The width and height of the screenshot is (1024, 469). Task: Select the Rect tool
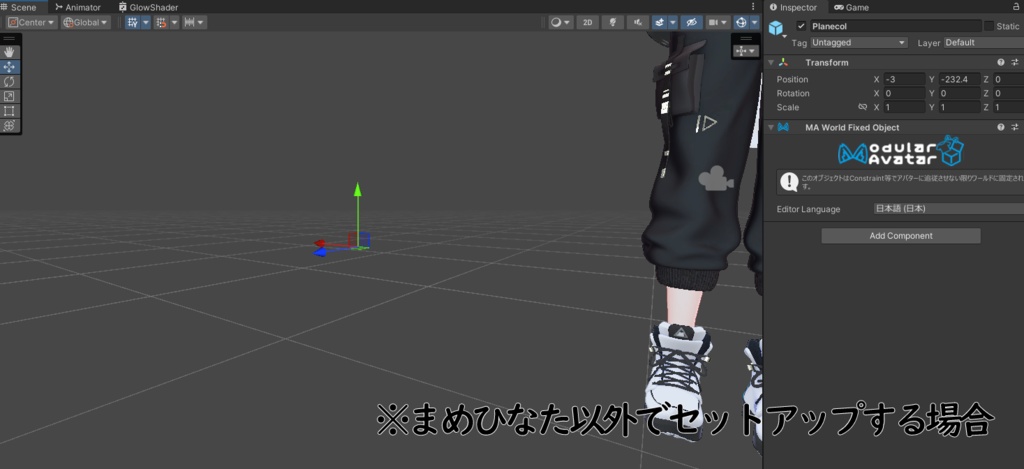[x=9, y=111]
